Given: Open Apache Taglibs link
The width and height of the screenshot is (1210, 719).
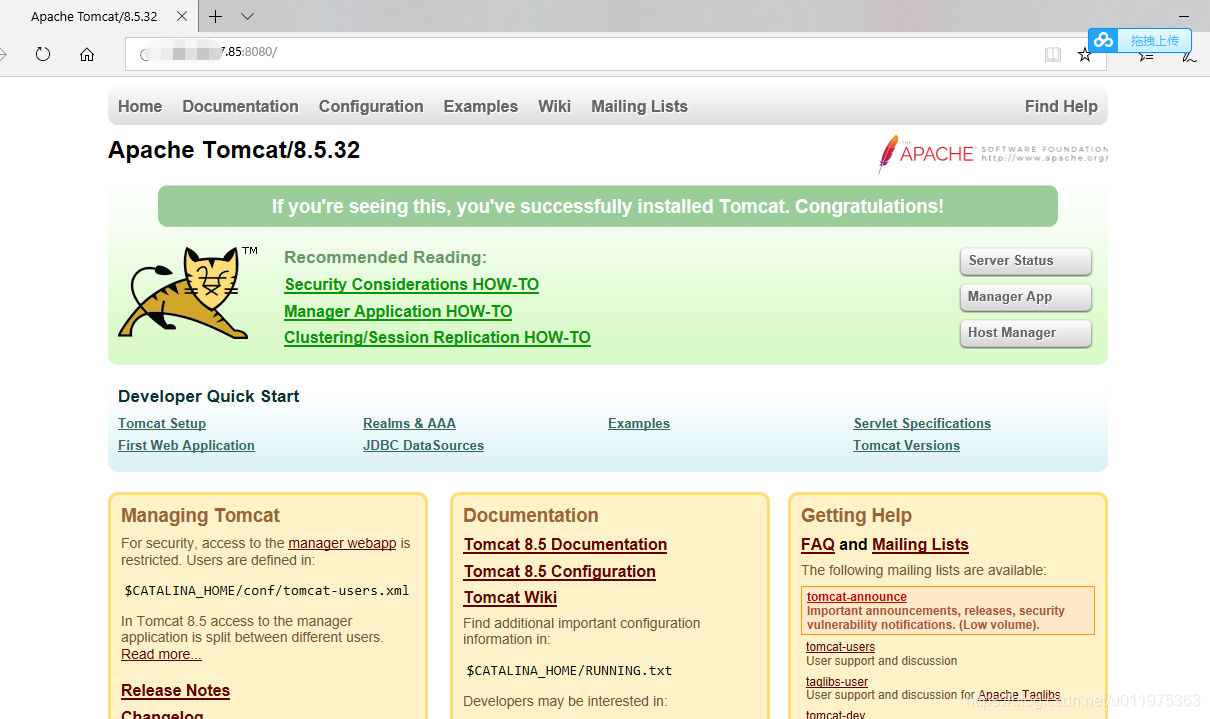Looking at the screenshot, I should click(x=1019, y=695).
